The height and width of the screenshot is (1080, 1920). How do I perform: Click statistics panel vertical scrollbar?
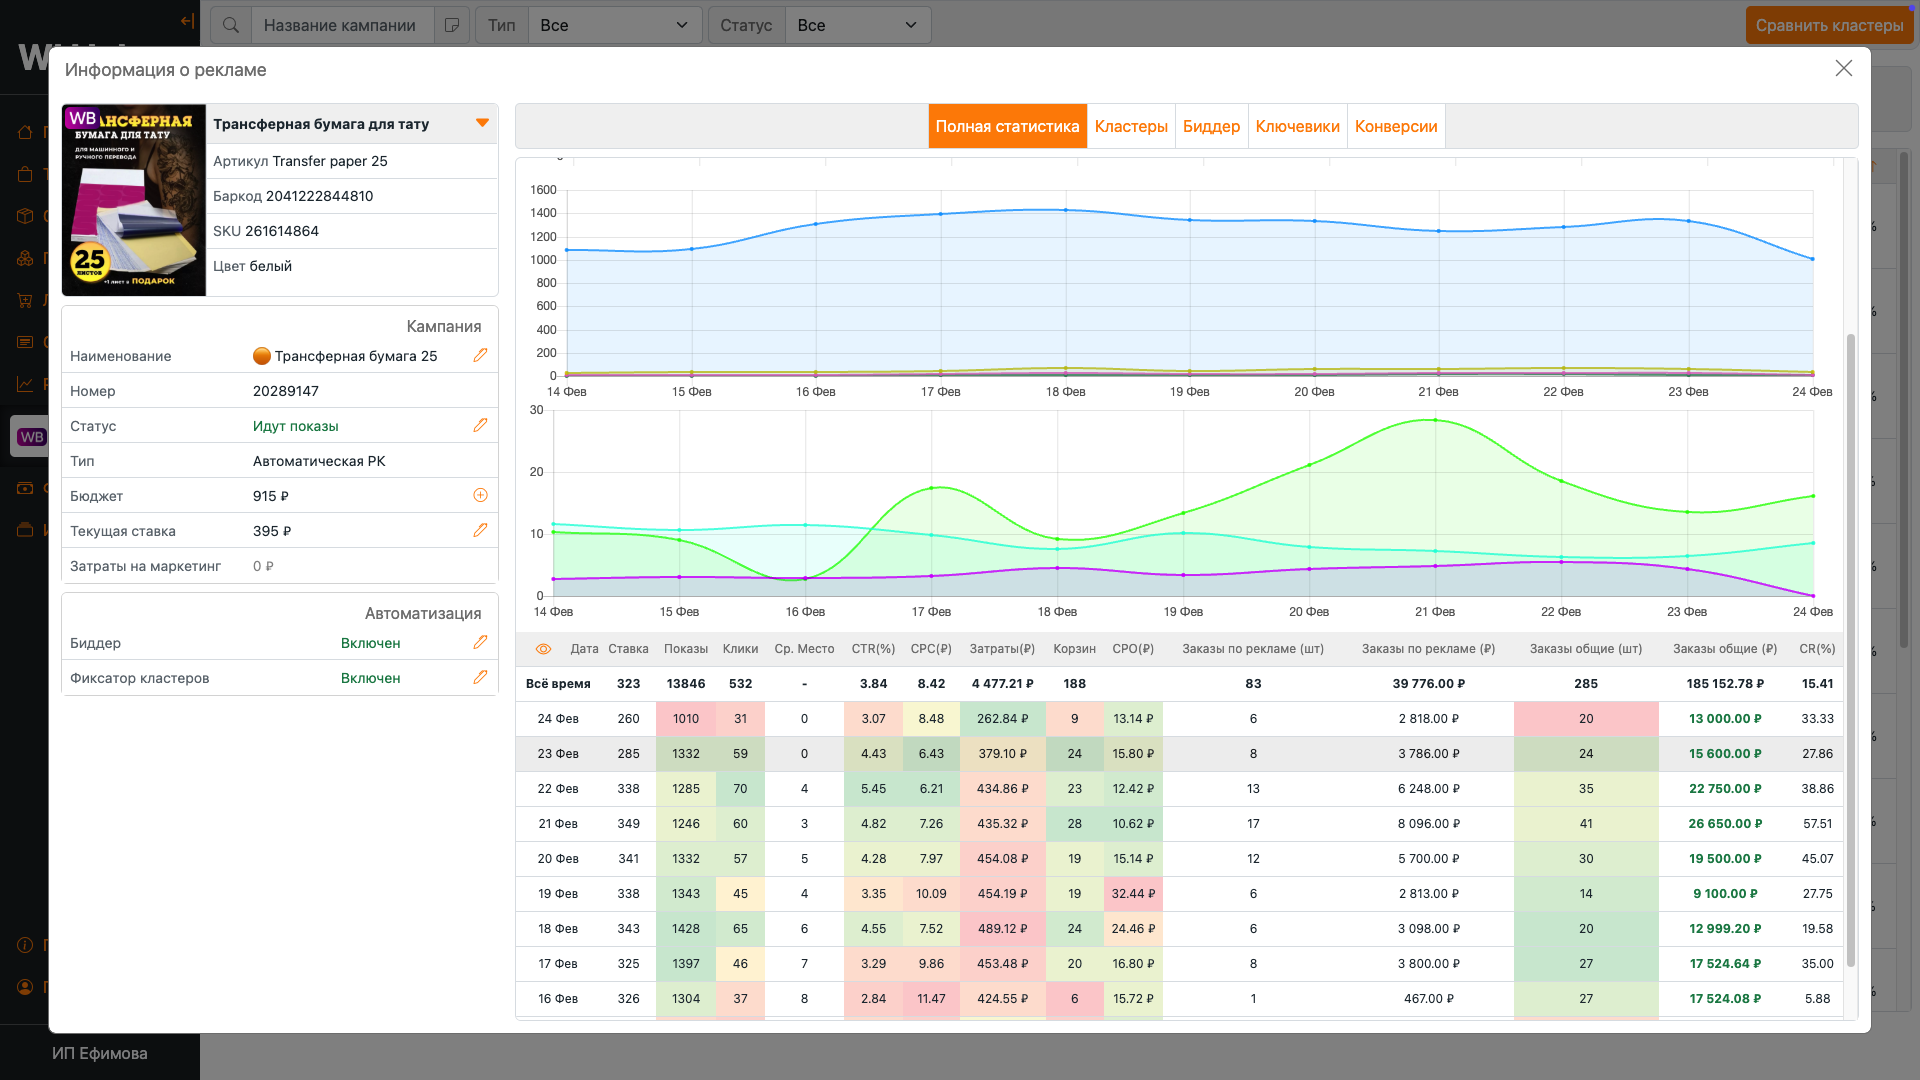click(1850, 650)
